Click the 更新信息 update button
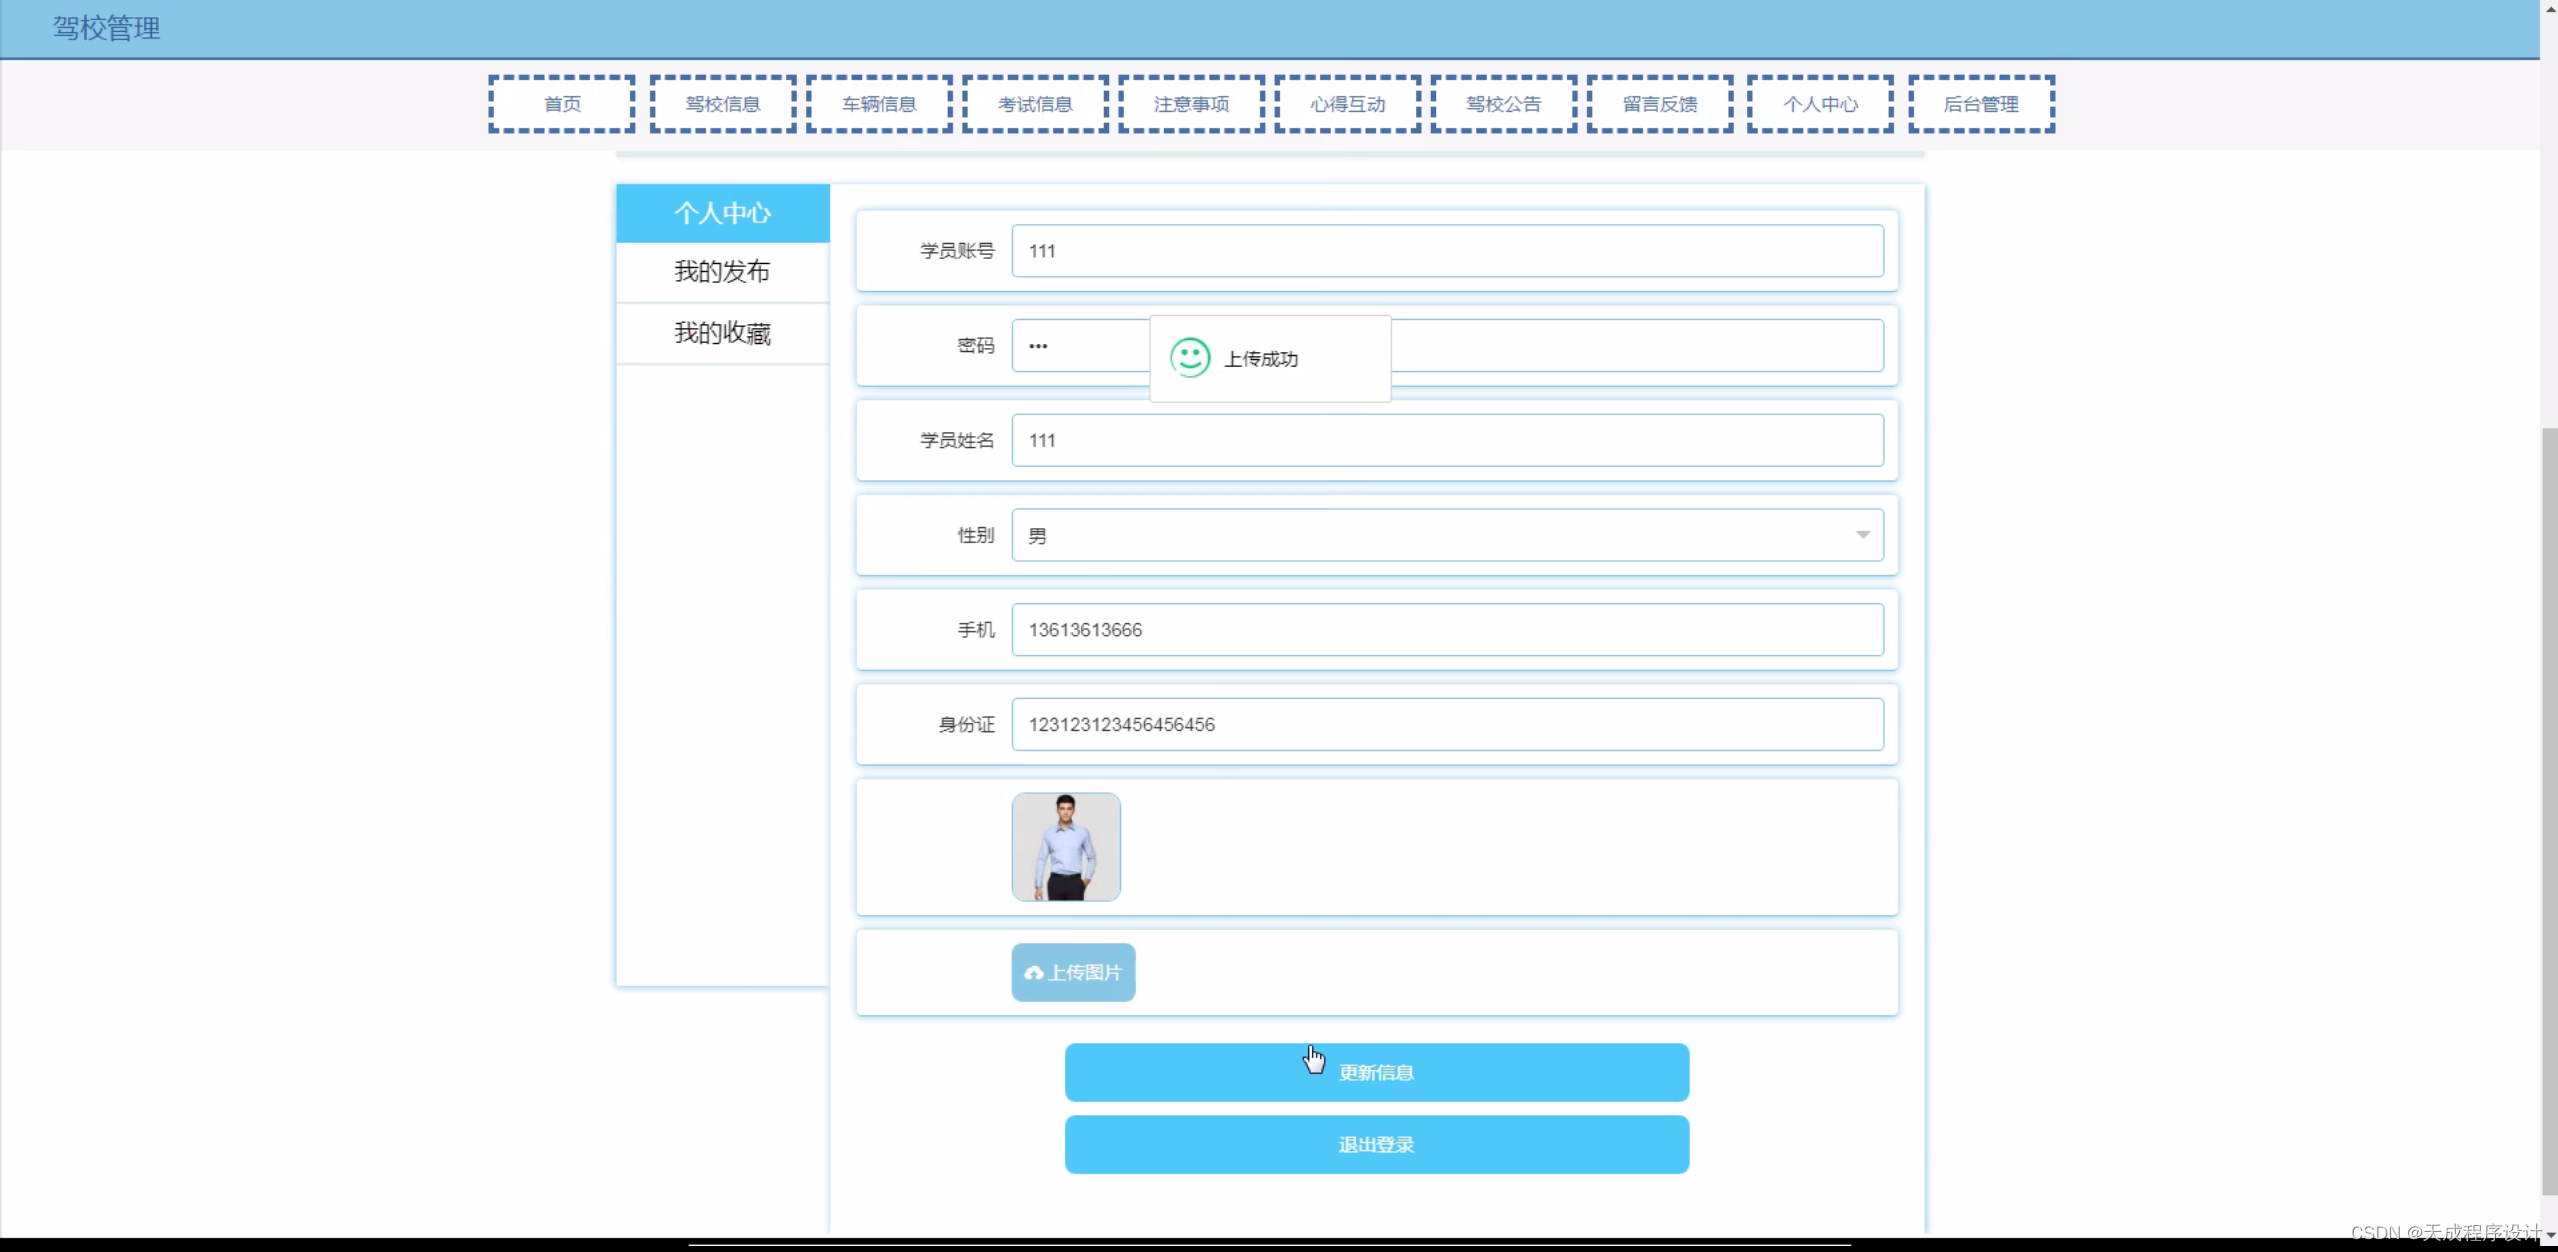2558x1252 pixels. [x=1376, y=1071]
